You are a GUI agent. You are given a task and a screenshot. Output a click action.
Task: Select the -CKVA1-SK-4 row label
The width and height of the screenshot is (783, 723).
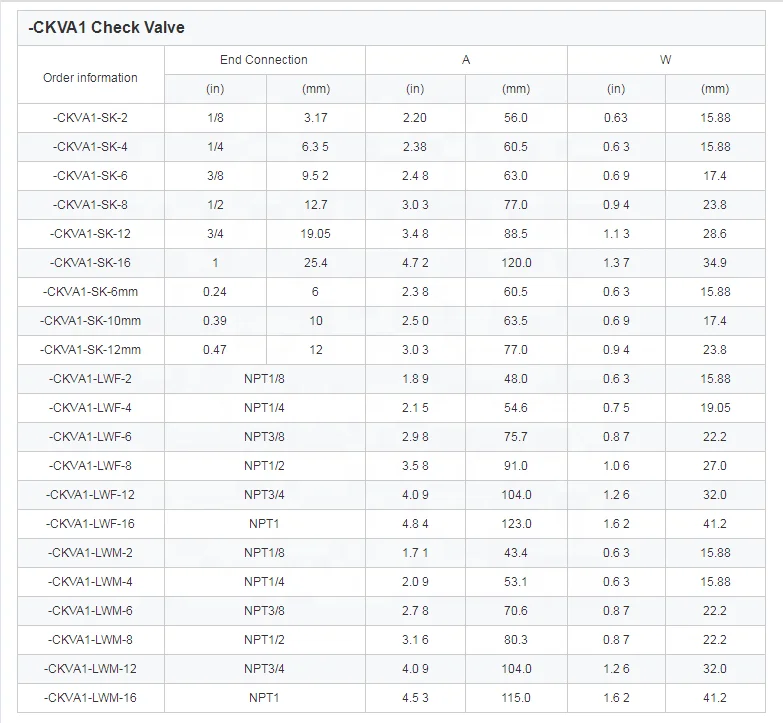click(x=90, y=147)
